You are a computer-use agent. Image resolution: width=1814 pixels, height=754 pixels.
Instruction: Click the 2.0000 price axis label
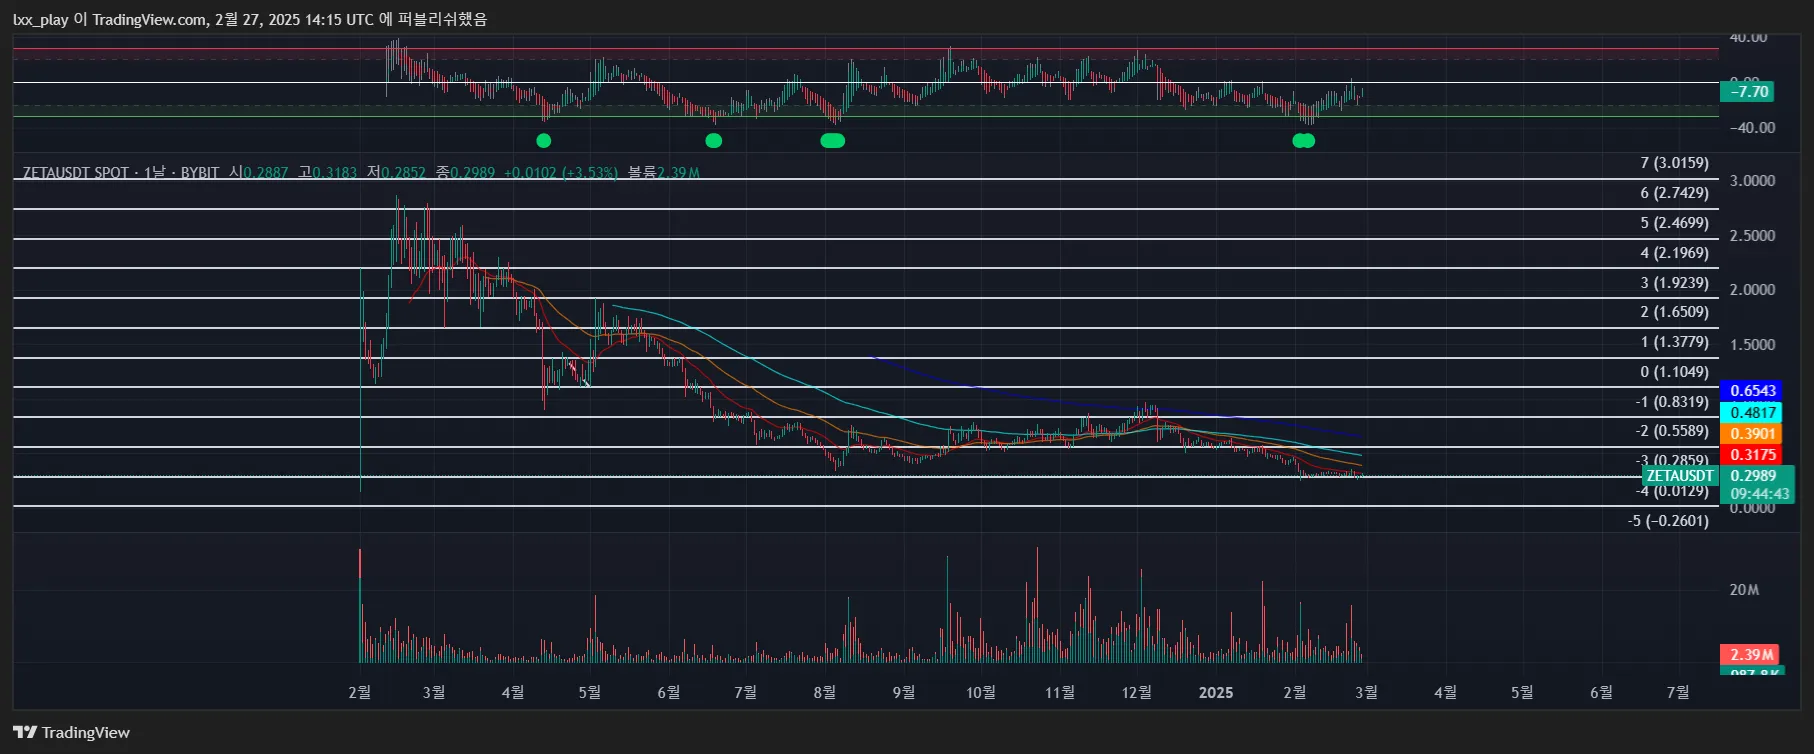[1752, 290]
